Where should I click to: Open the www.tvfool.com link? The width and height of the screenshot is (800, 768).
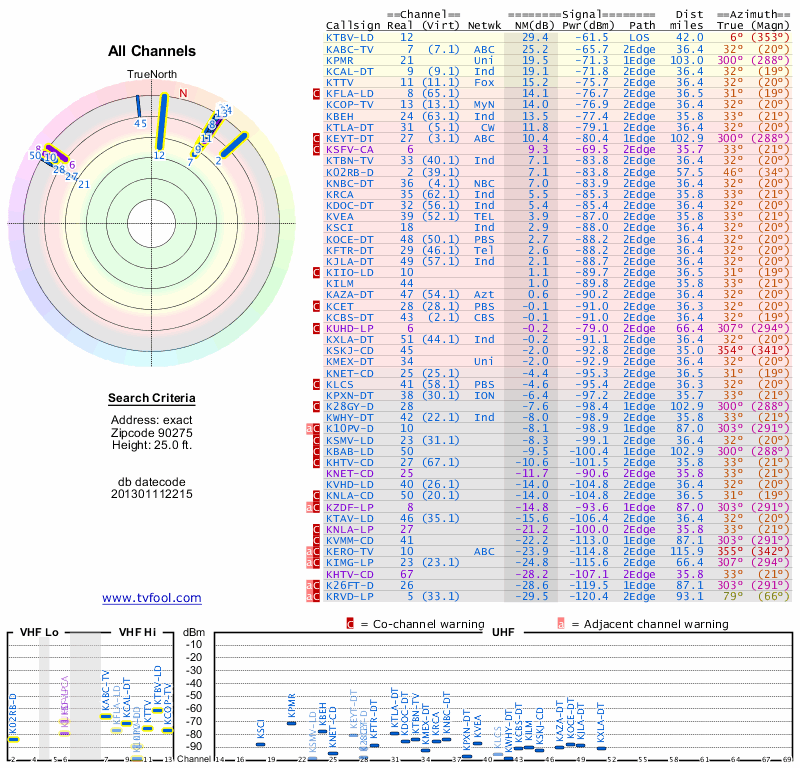coord(152,598)
